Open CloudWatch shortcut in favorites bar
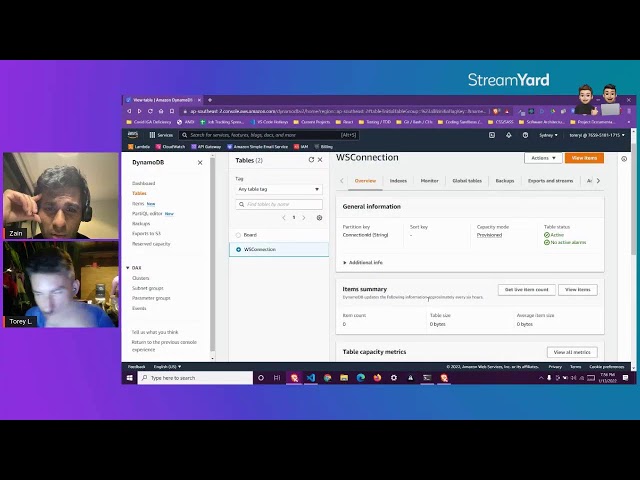Viewport: 640px width, 480px height. [x=171, y=147]
